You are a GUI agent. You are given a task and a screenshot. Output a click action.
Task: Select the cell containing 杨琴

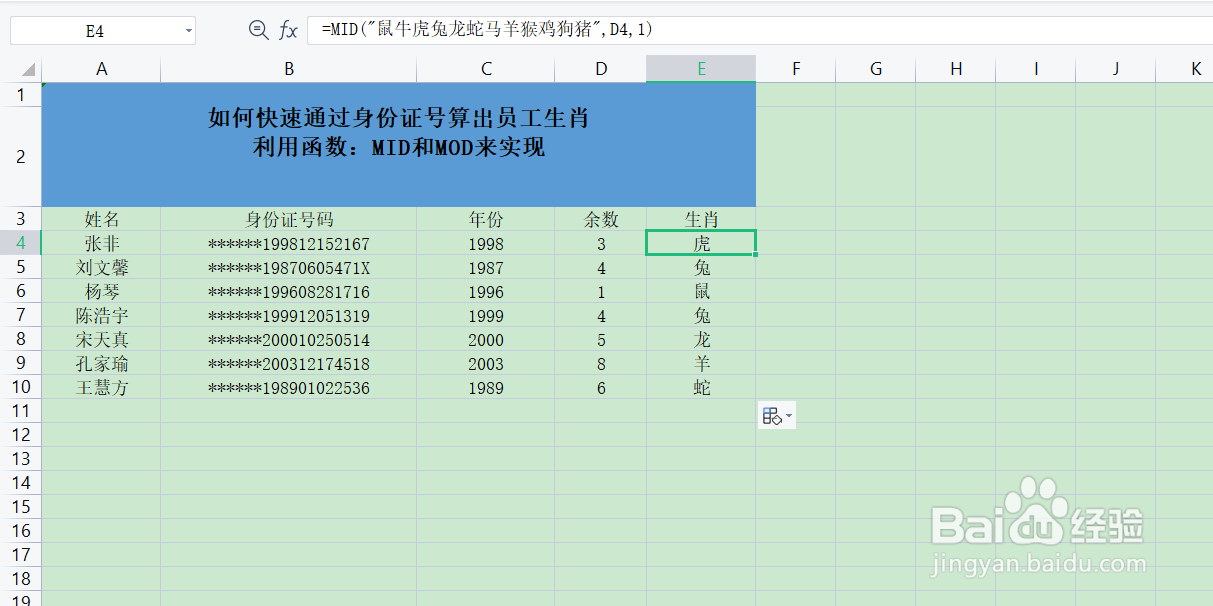pyautogui.click(x=101, y=291)
